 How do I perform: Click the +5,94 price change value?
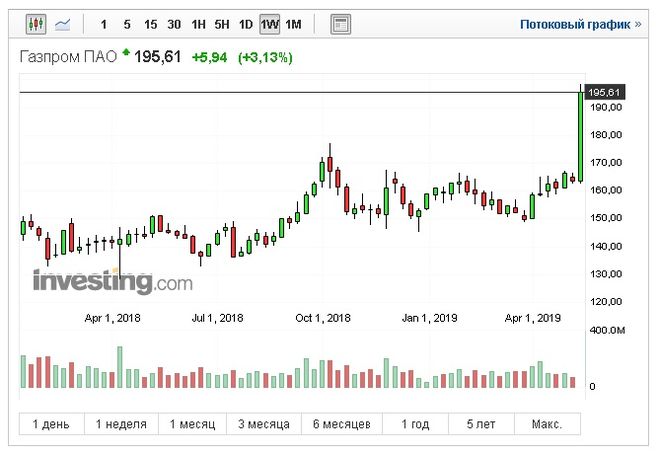pyautogui.click(x=209, y=57)
